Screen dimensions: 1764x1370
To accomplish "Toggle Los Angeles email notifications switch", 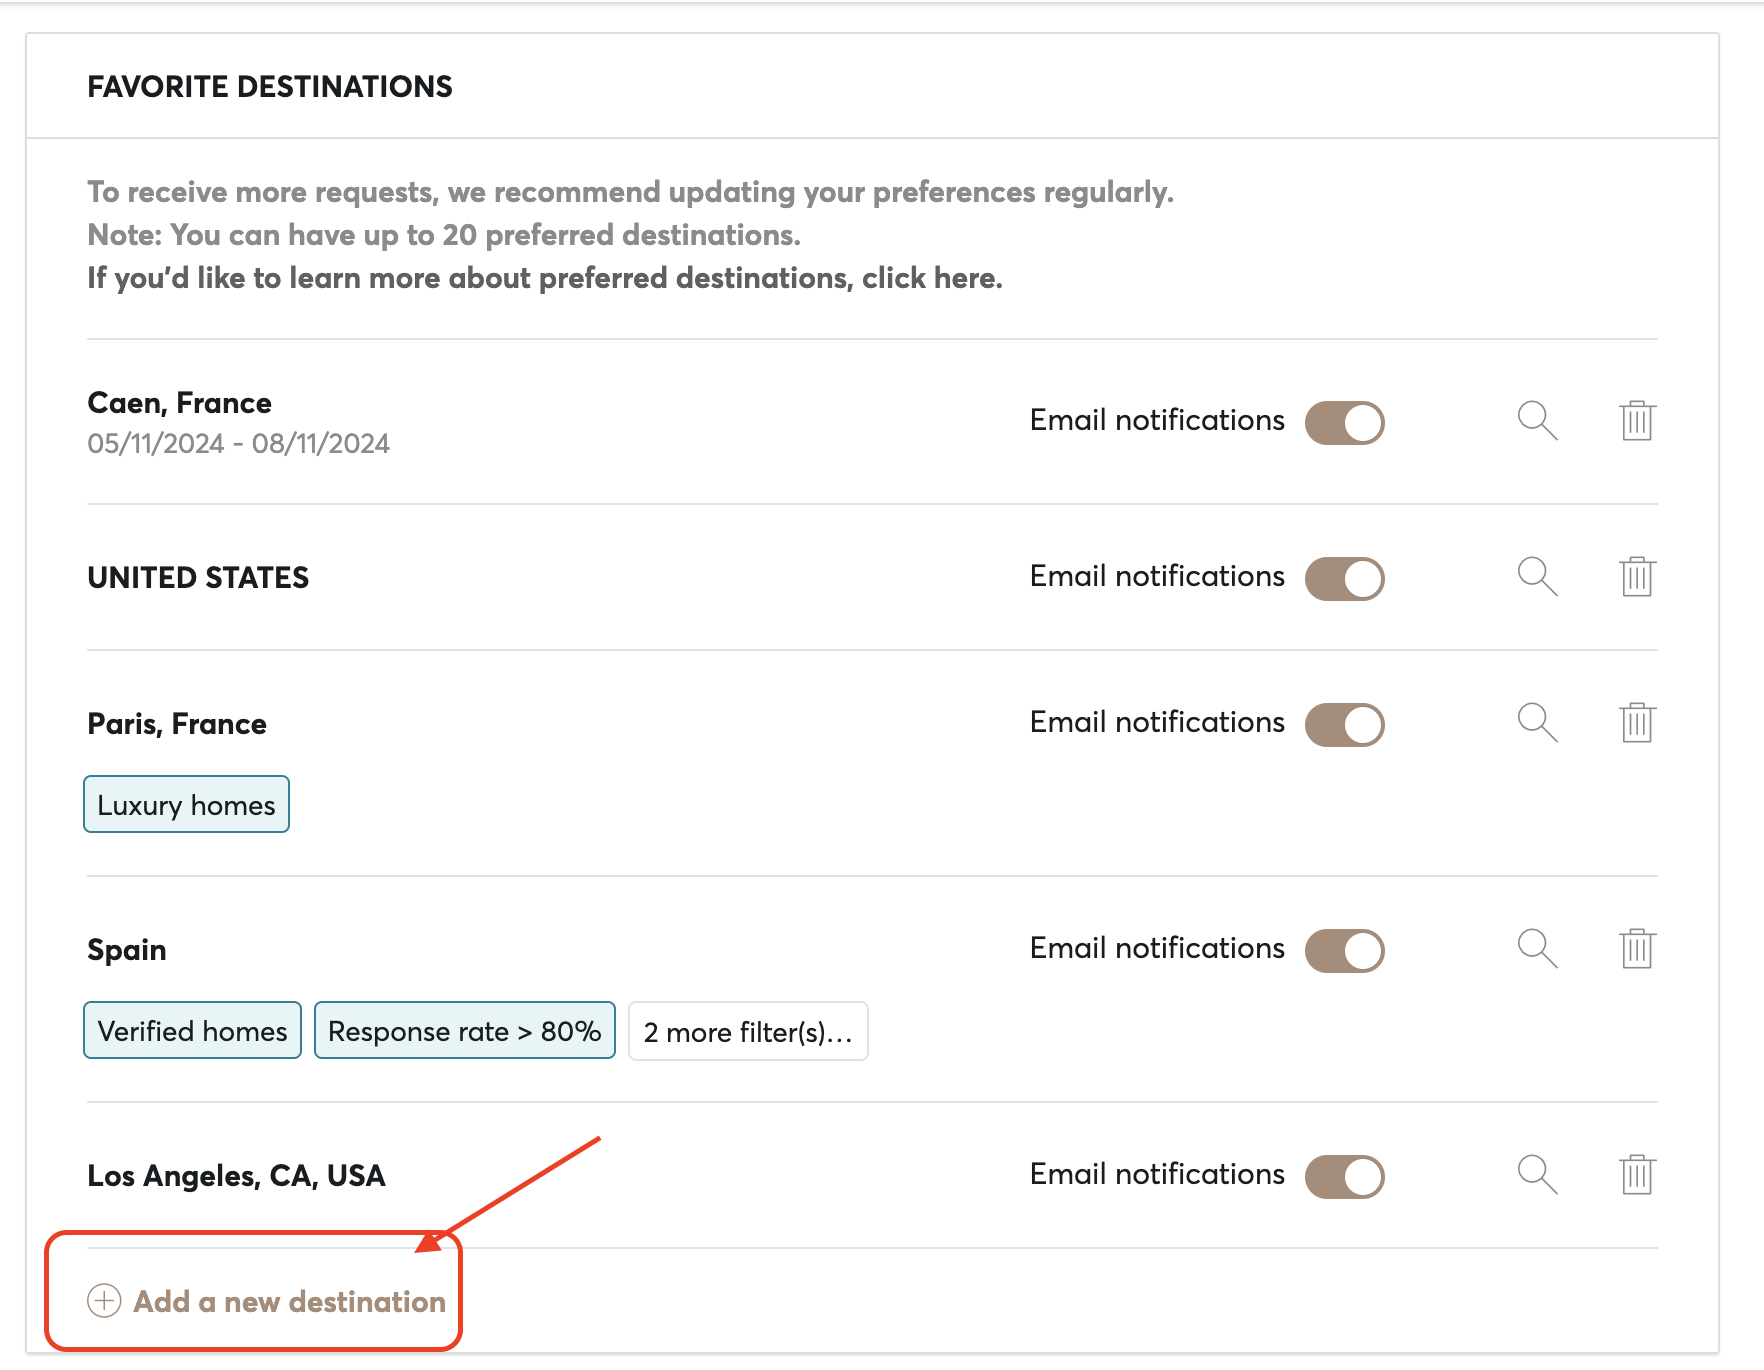I will point(1344,1177).
